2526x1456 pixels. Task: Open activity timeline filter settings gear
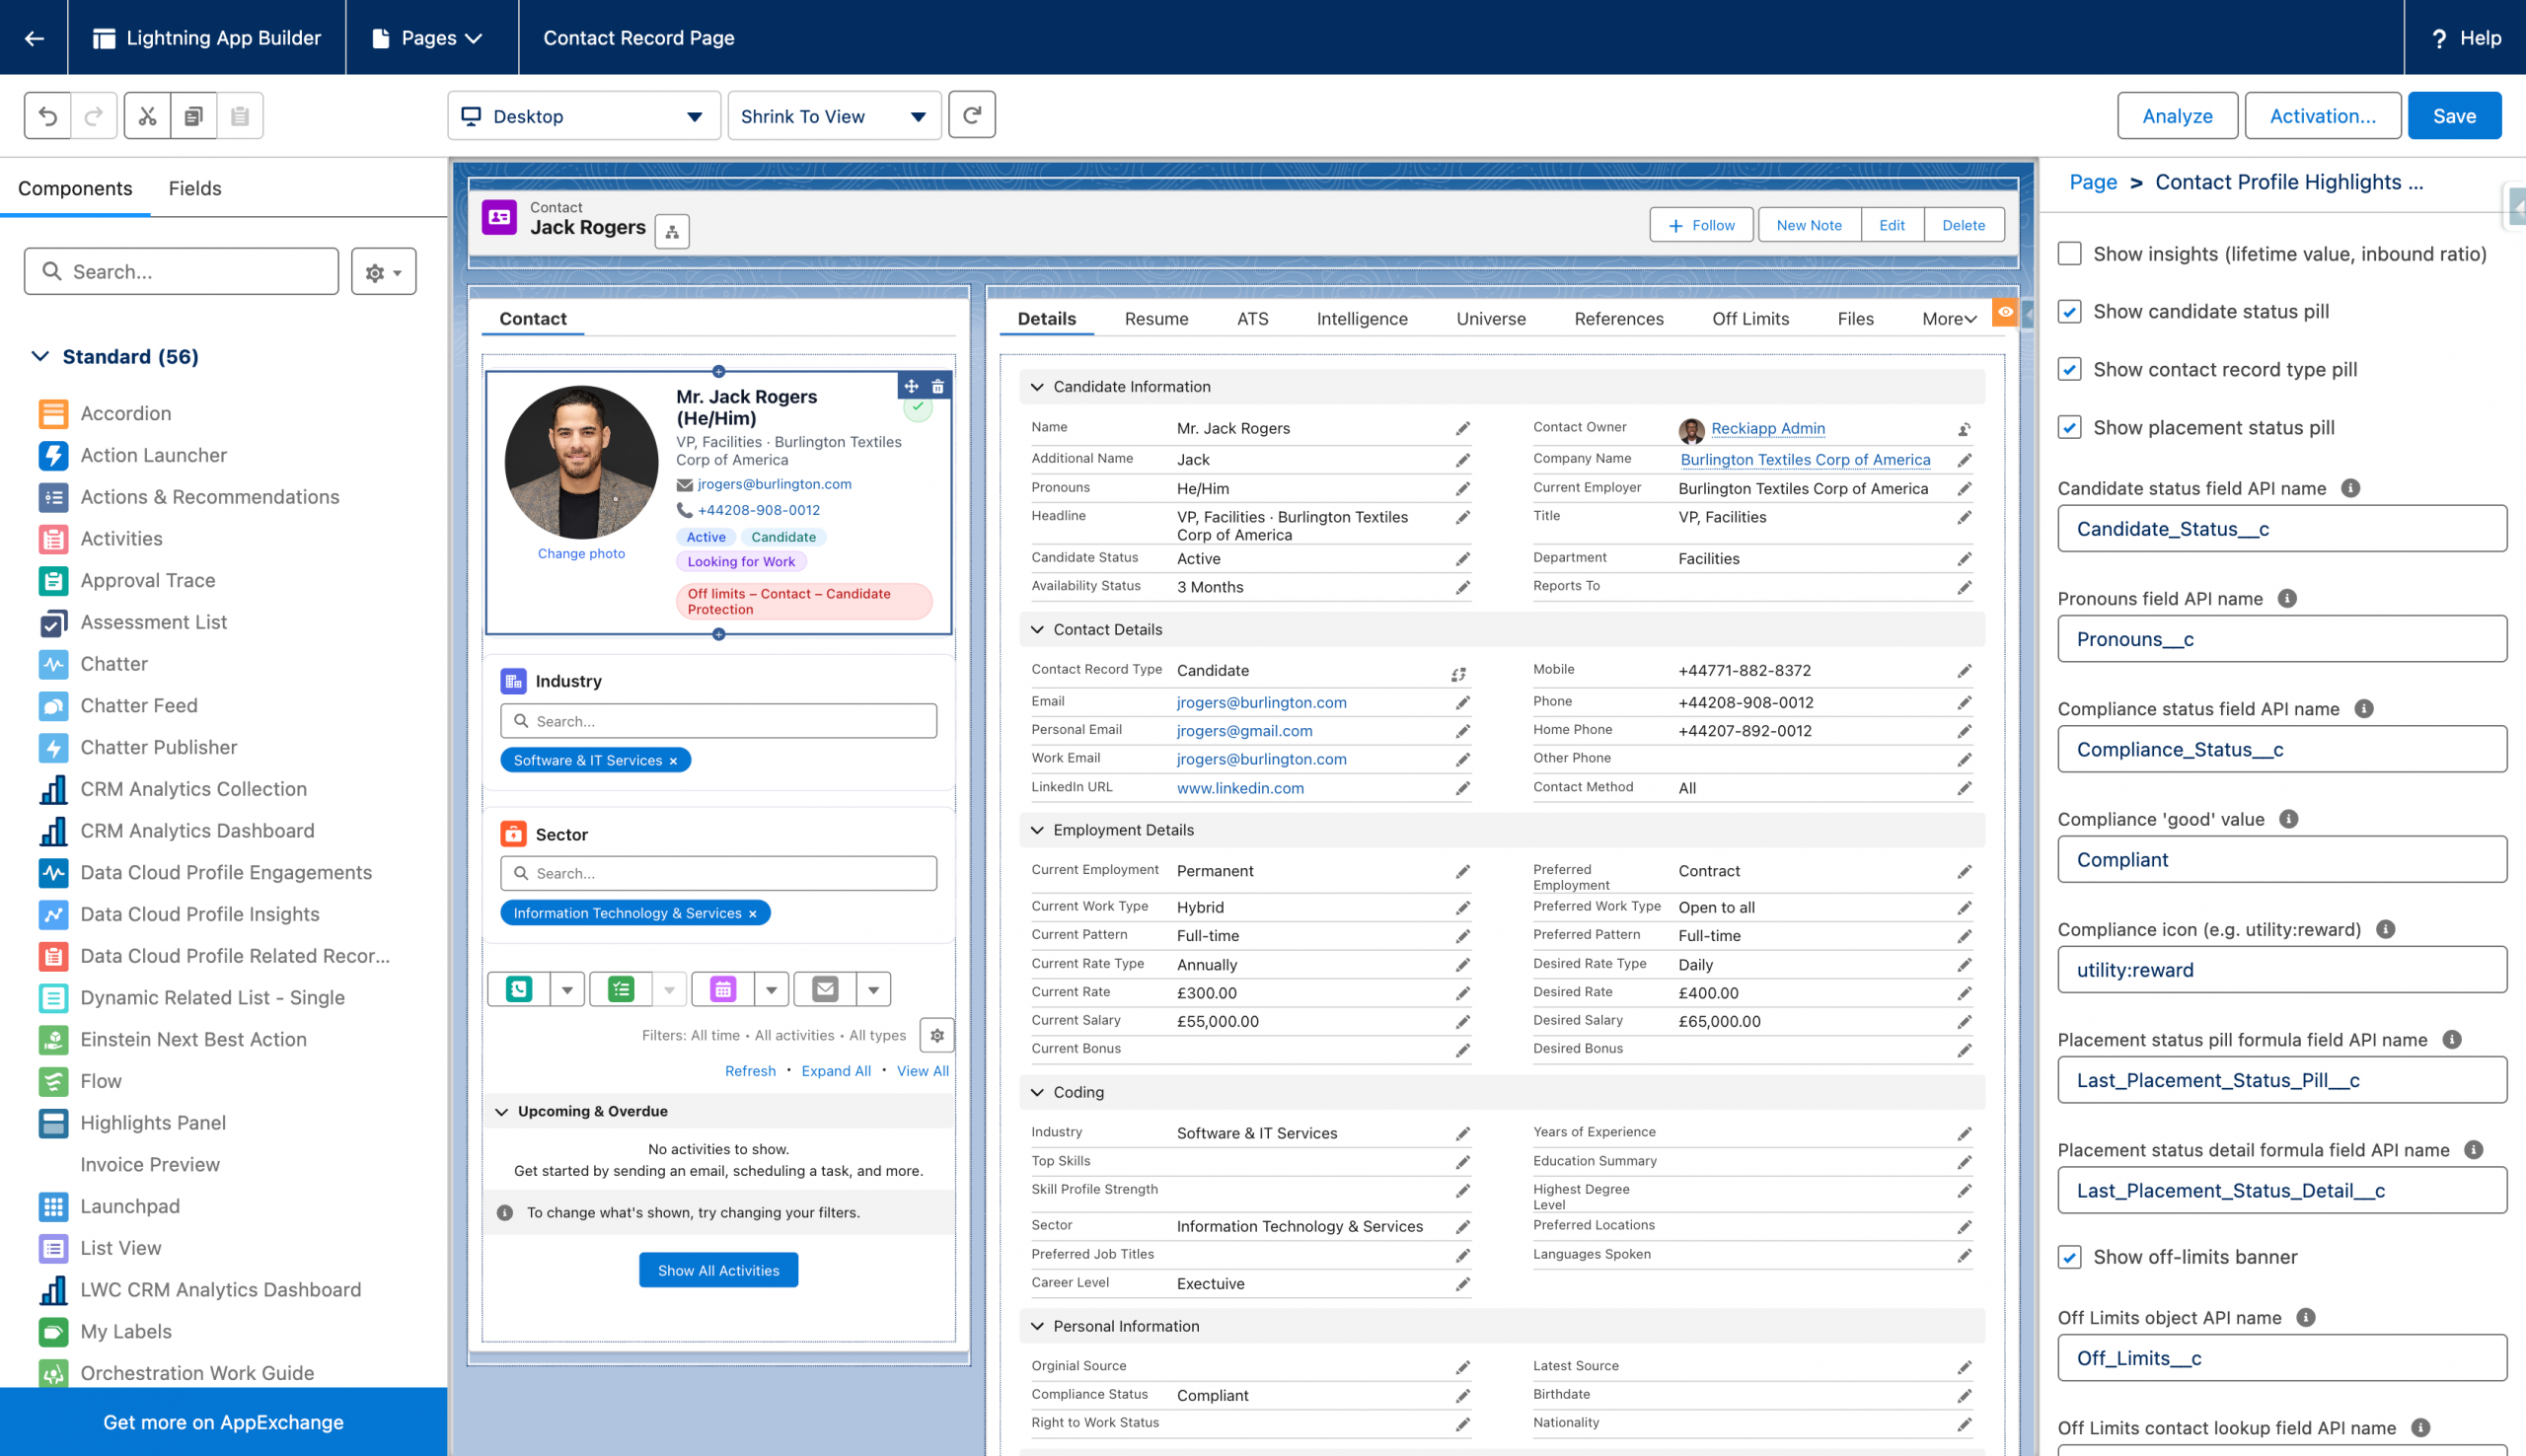click(x=937, y=1036)
